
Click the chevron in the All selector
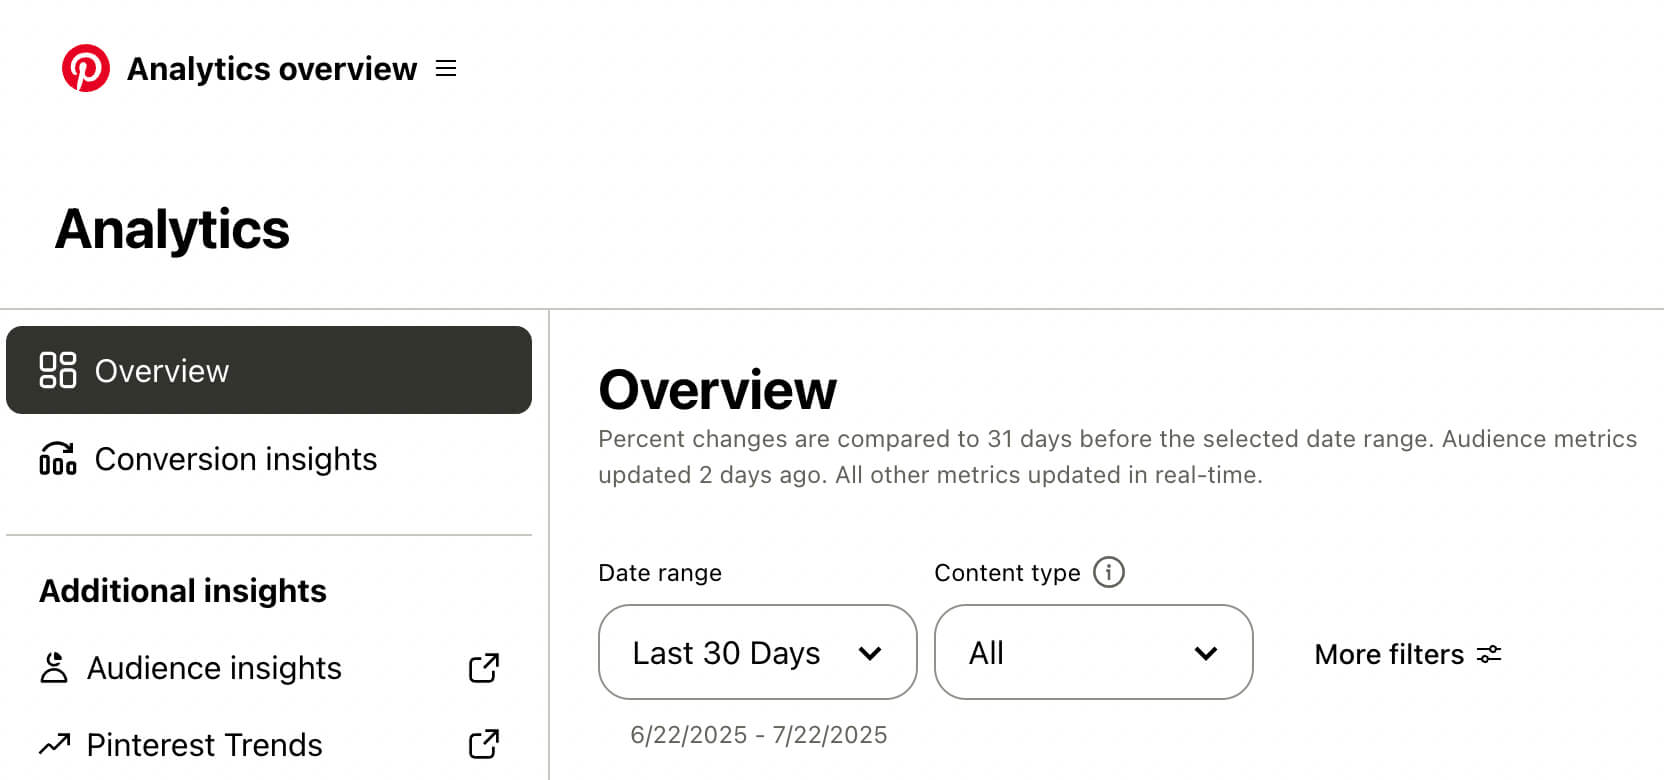pyautogui.click(x=1206, y=653)
